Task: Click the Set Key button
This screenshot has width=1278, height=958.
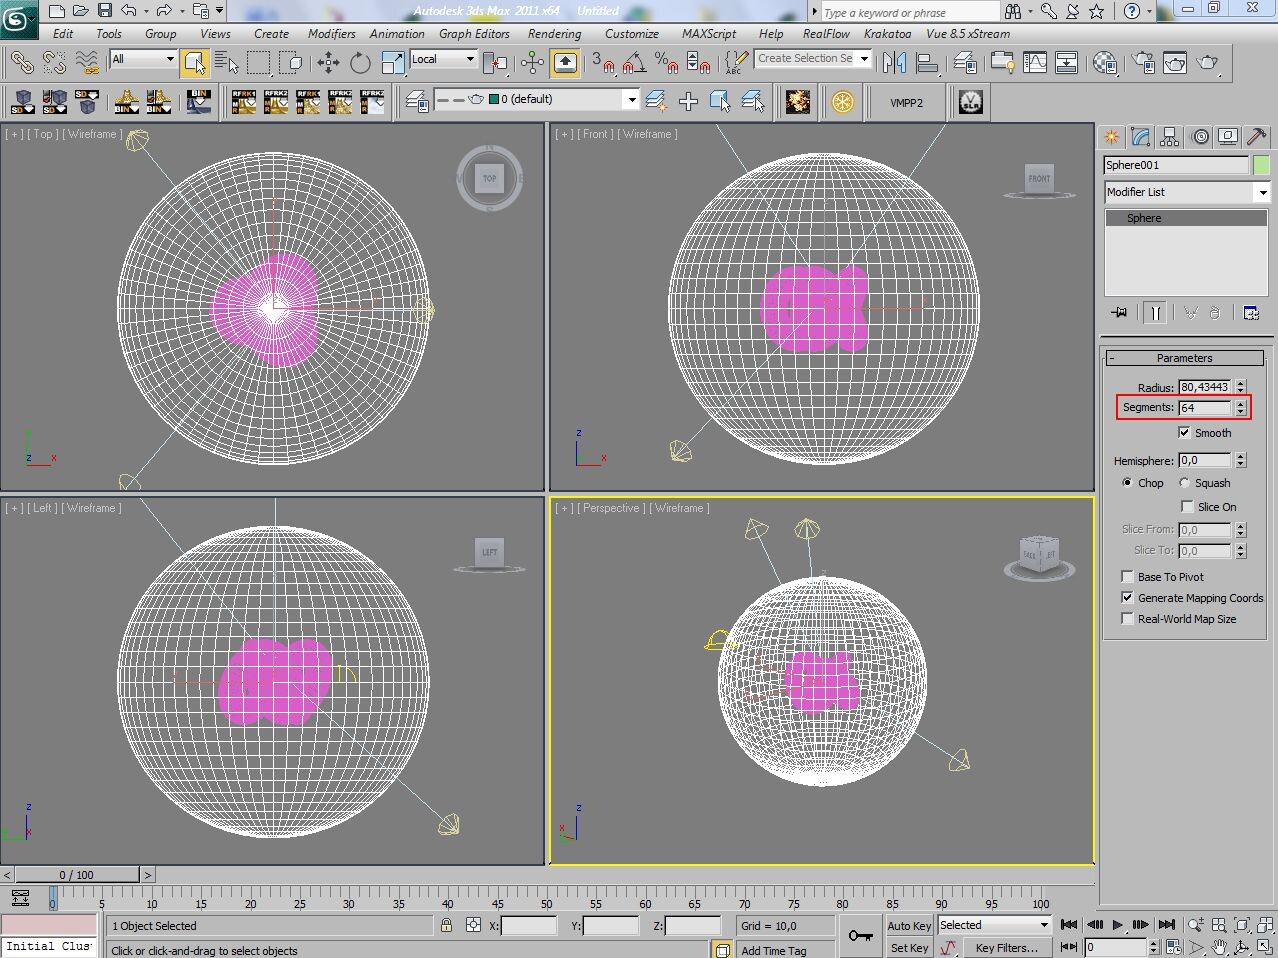Action: click(x=909, y=948)
